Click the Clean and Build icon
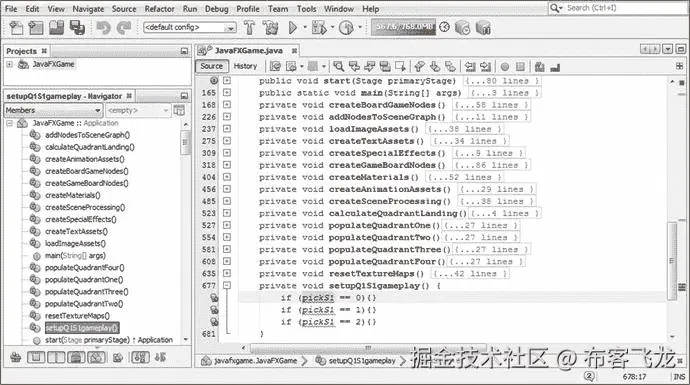This screenshot has height=385, width=690. tap(270, 28)
